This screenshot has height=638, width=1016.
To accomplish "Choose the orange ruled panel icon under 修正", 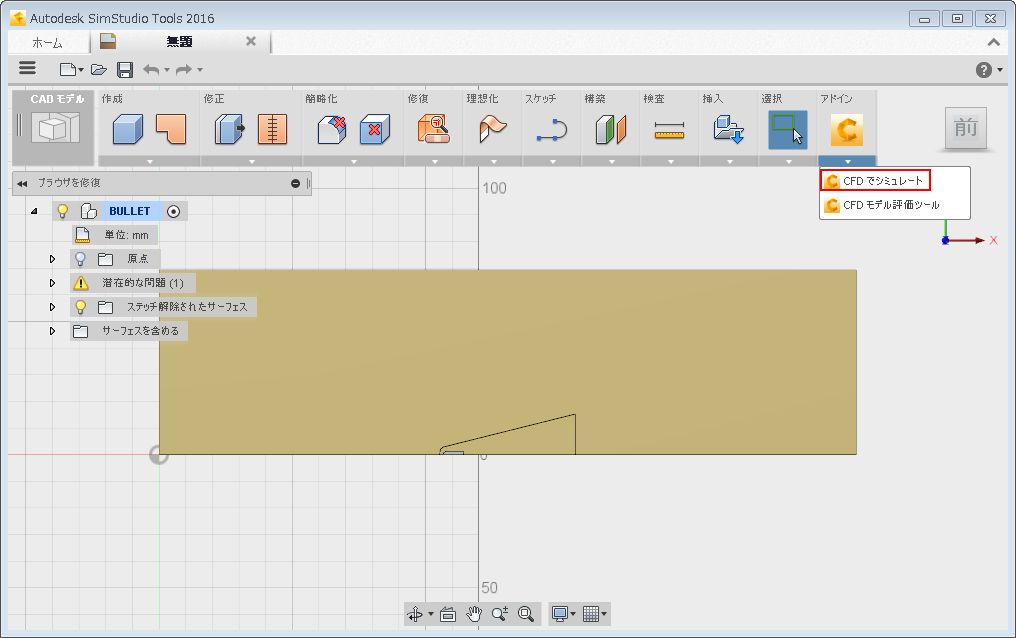I will (x=273, y=129).
